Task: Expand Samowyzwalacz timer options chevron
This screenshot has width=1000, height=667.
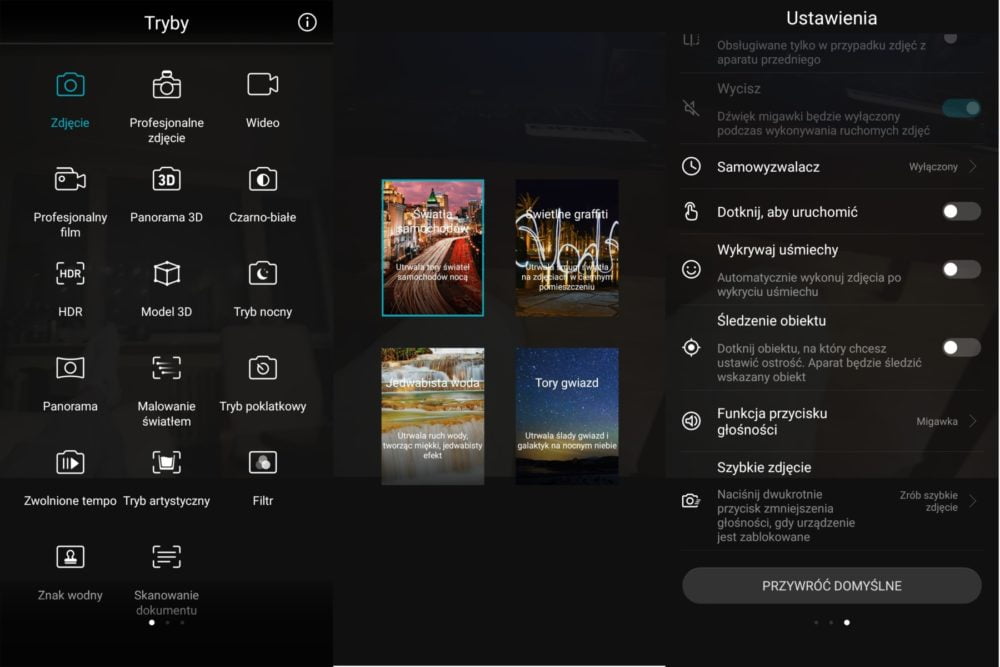Action: tap(972, 167)
